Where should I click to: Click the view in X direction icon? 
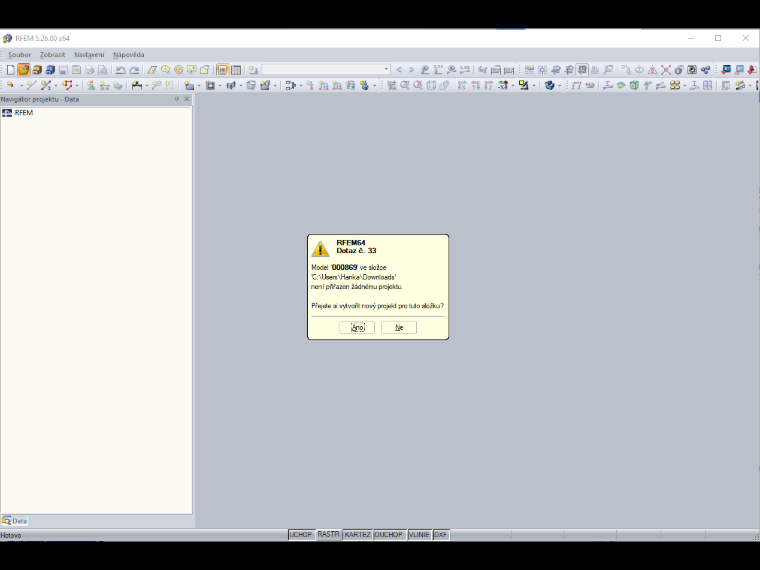462,85
